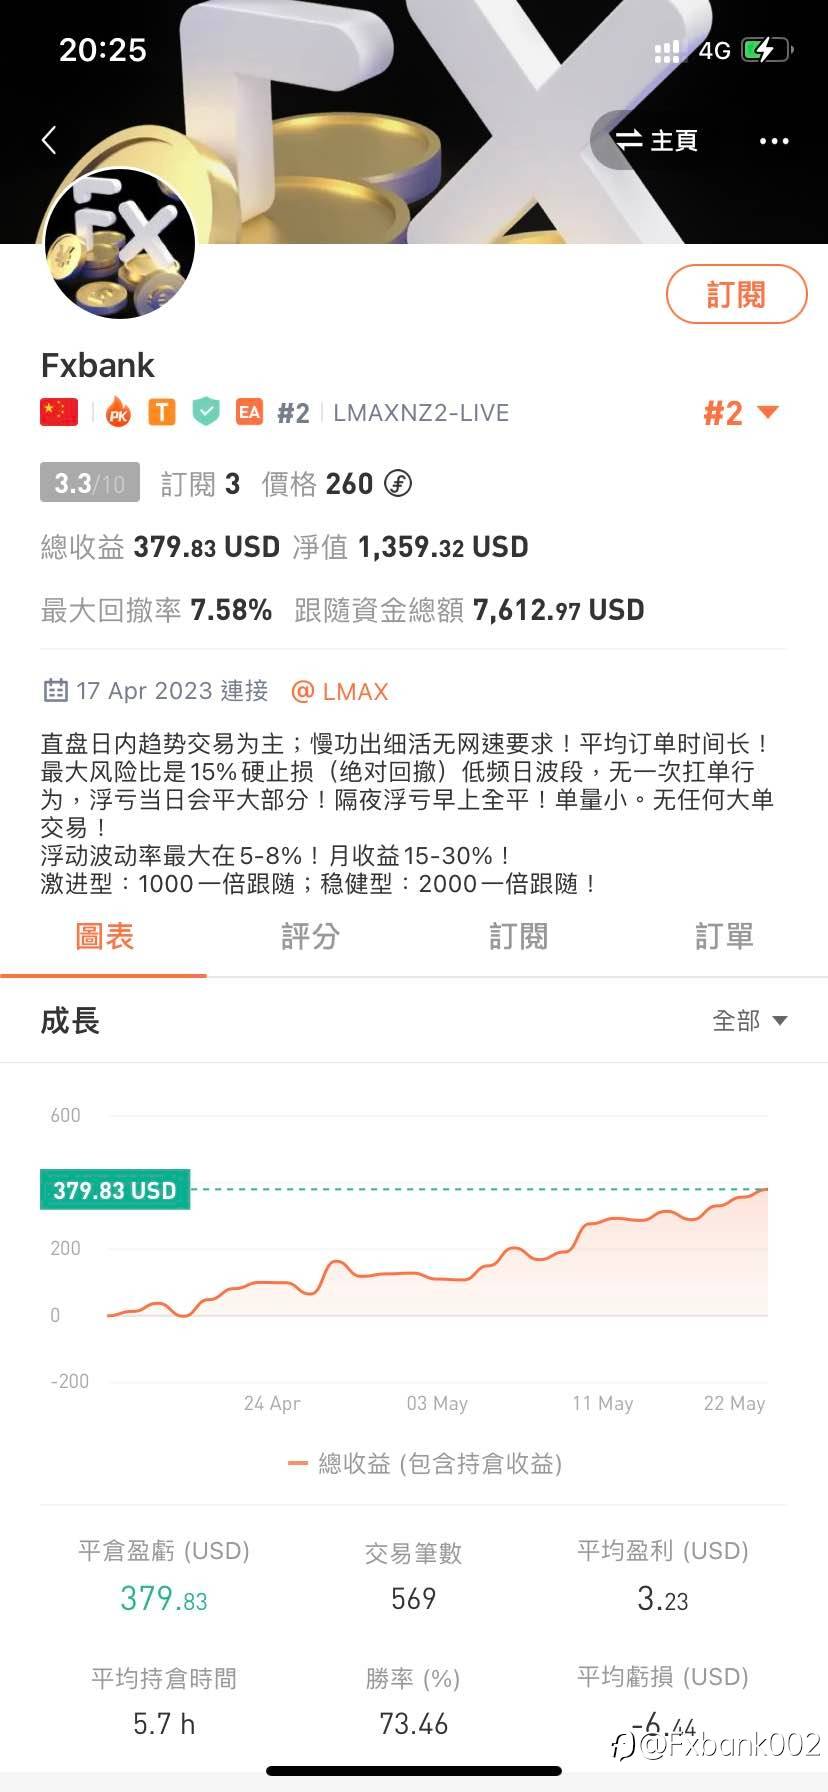Tap the calendar connection date icon

[55, 691]
